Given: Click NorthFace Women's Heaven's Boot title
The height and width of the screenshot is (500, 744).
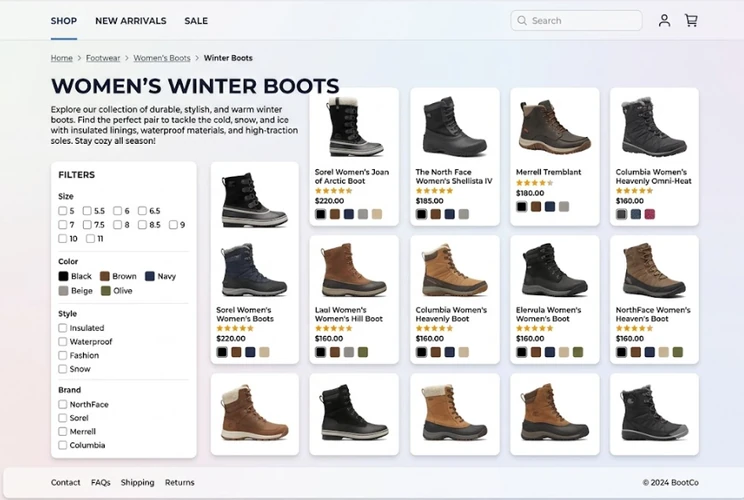Looking at the screenshot, I should point(653,314).
